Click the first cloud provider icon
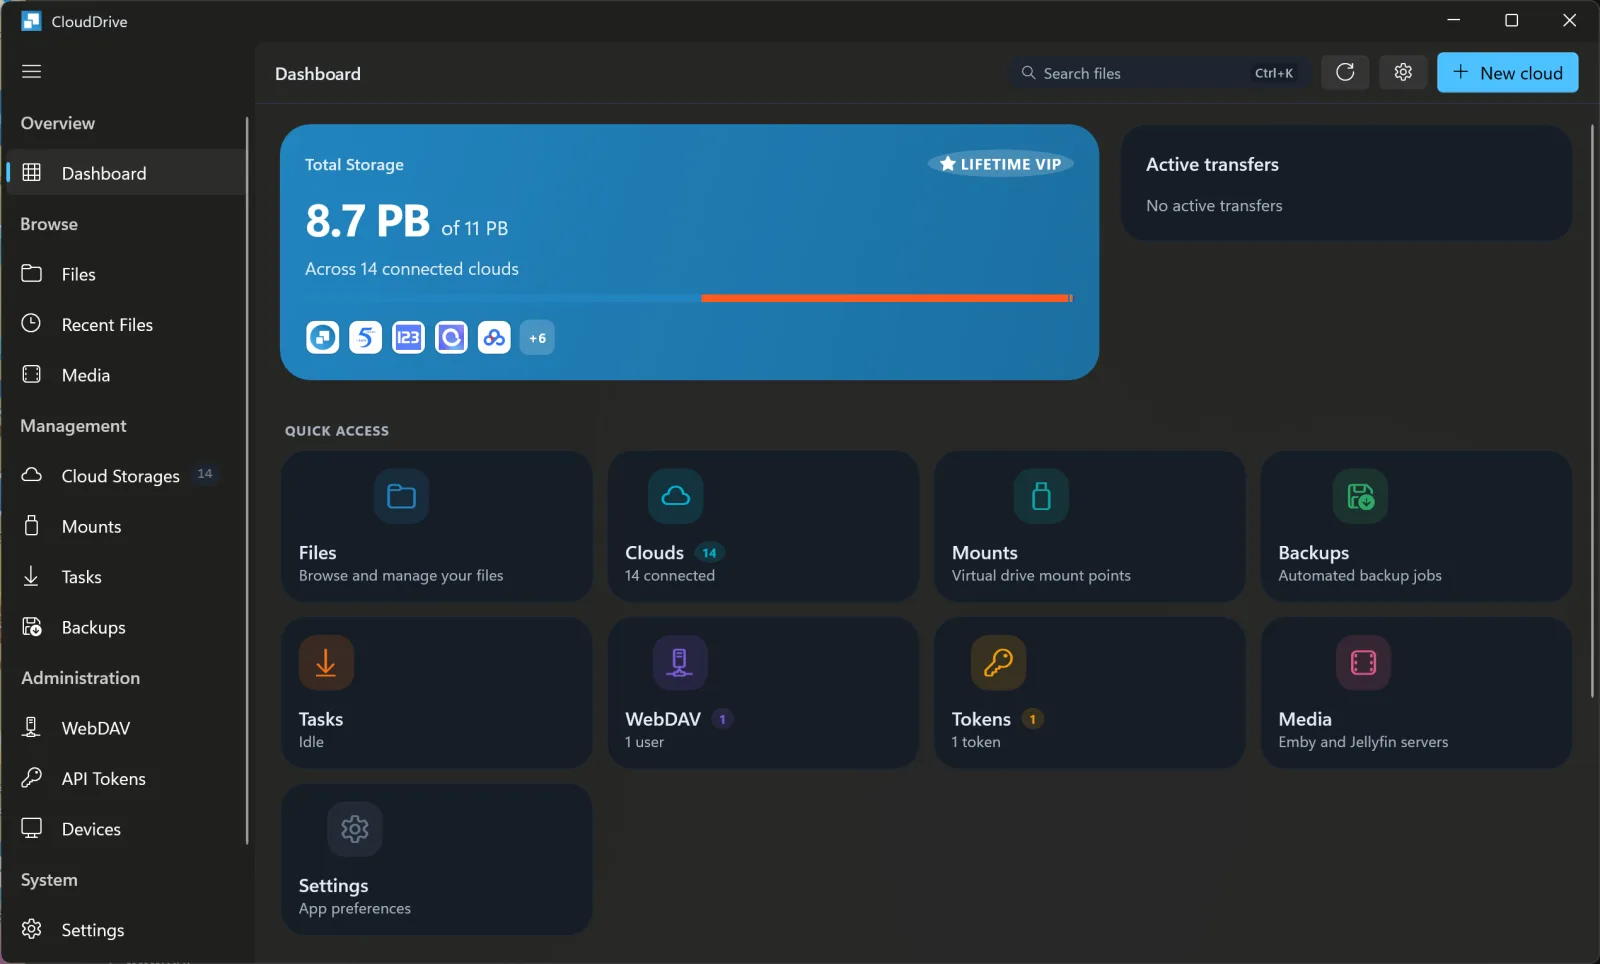Viewport: 1600px width, 964px height. tap(322, 338)
